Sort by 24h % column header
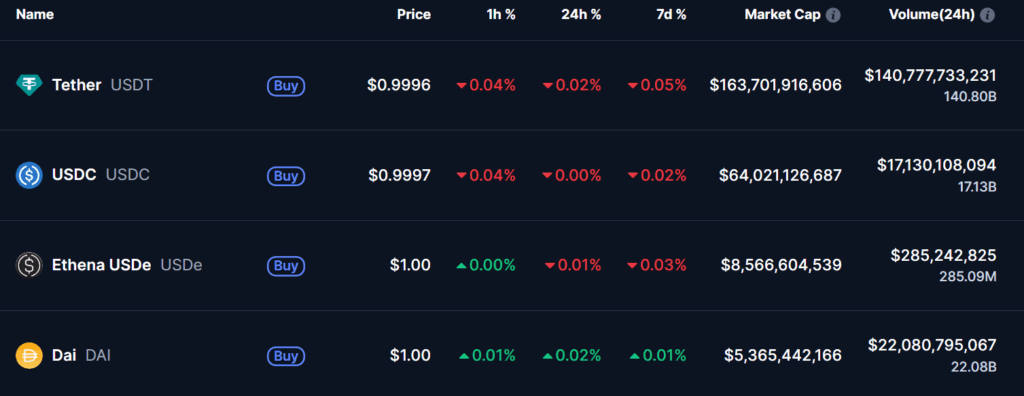Screen dimensions: 1024x396 coord(581,14)
